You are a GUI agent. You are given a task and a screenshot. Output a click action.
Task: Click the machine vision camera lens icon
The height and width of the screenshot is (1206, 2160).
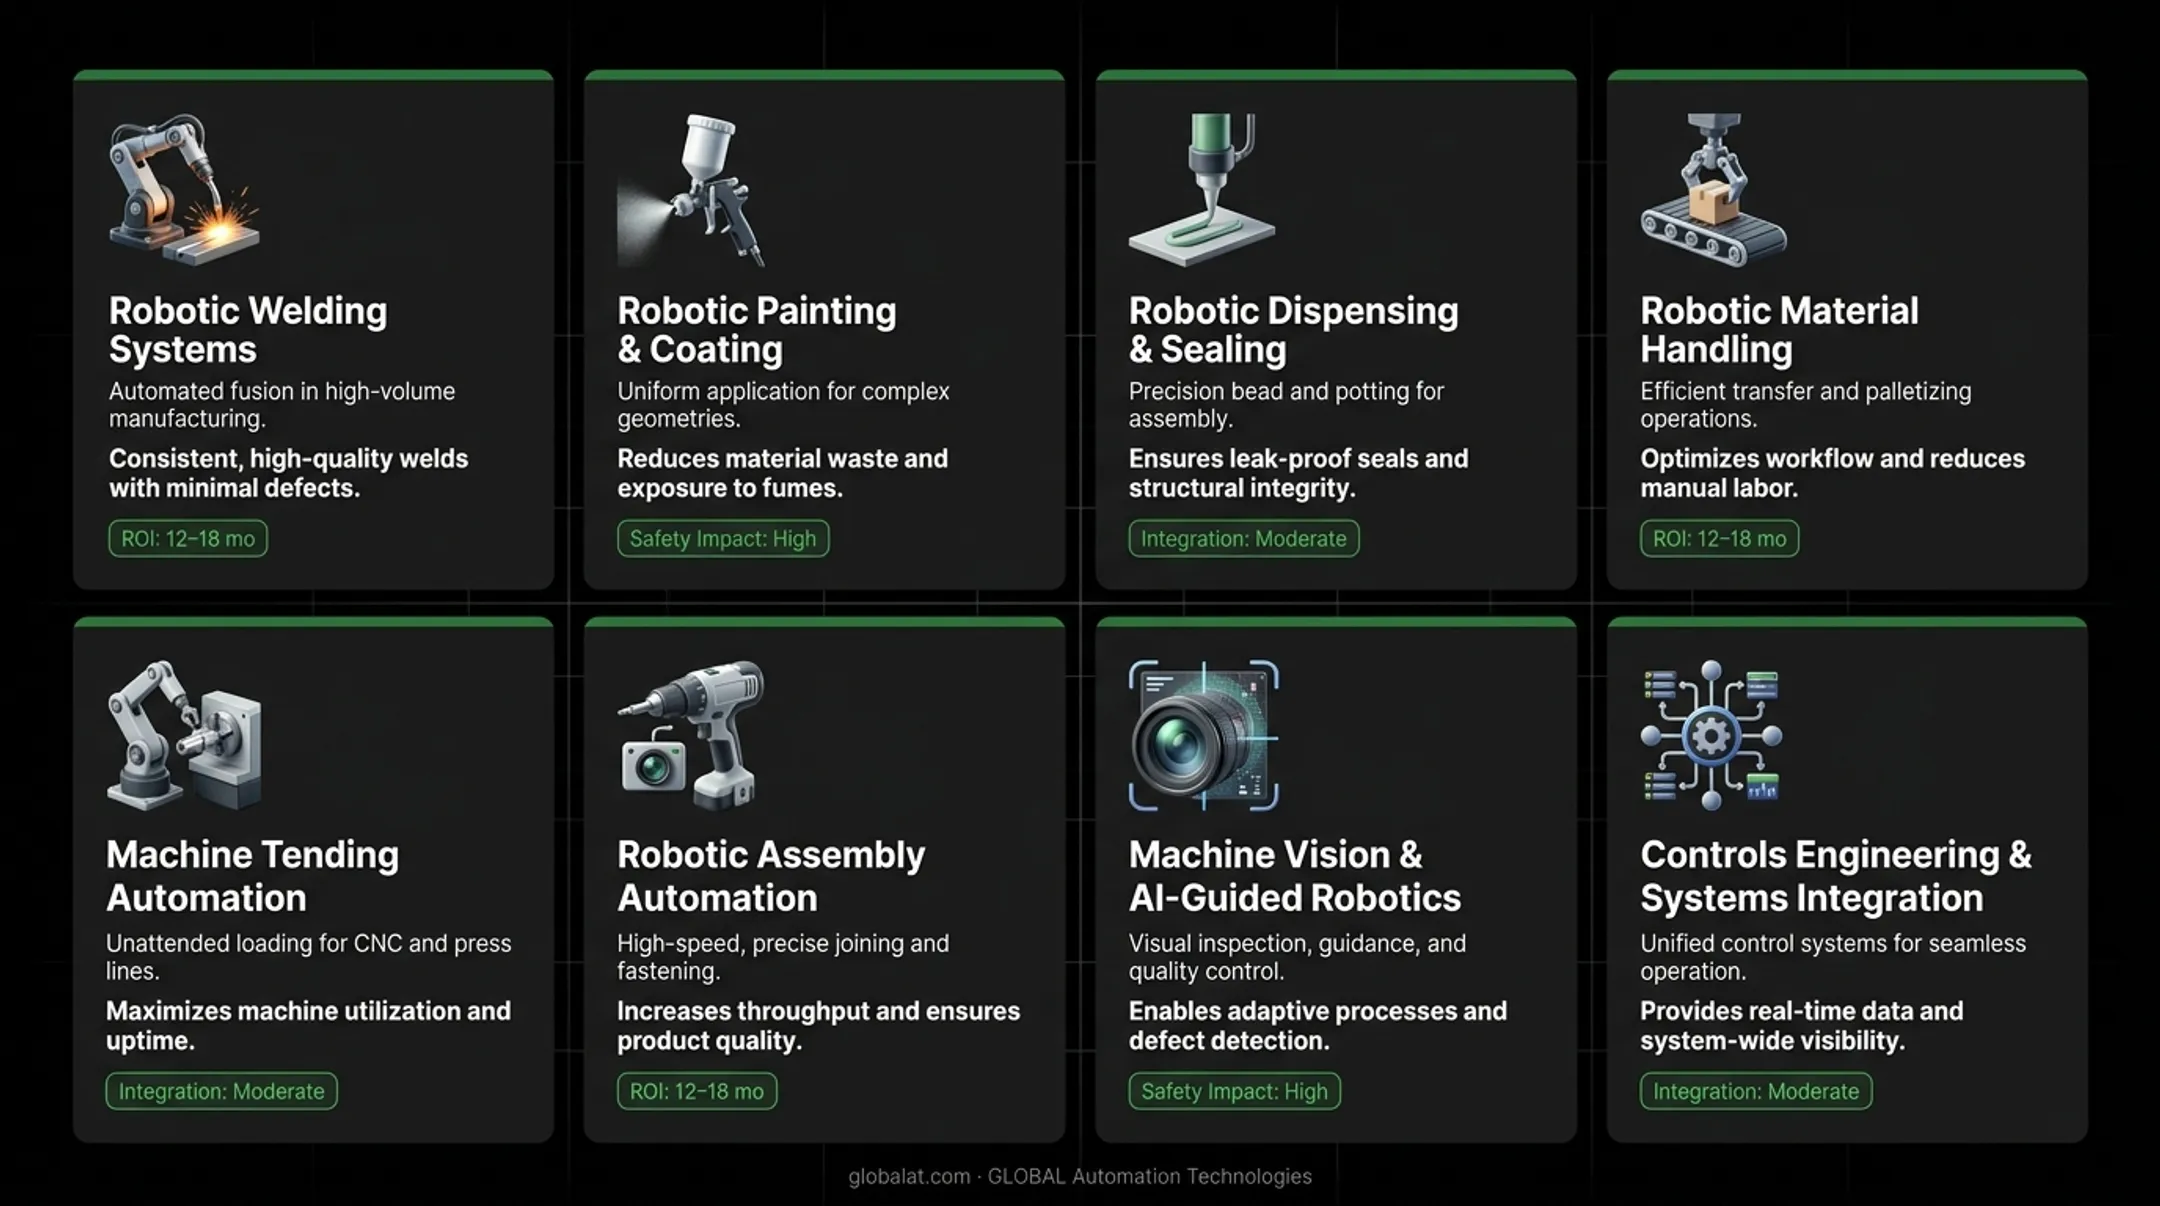(x=1204, y=735)
